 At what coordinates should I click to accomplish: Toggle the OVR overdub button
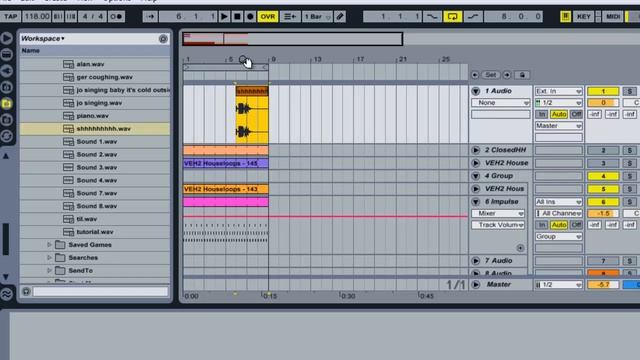[x=268, y=17]
